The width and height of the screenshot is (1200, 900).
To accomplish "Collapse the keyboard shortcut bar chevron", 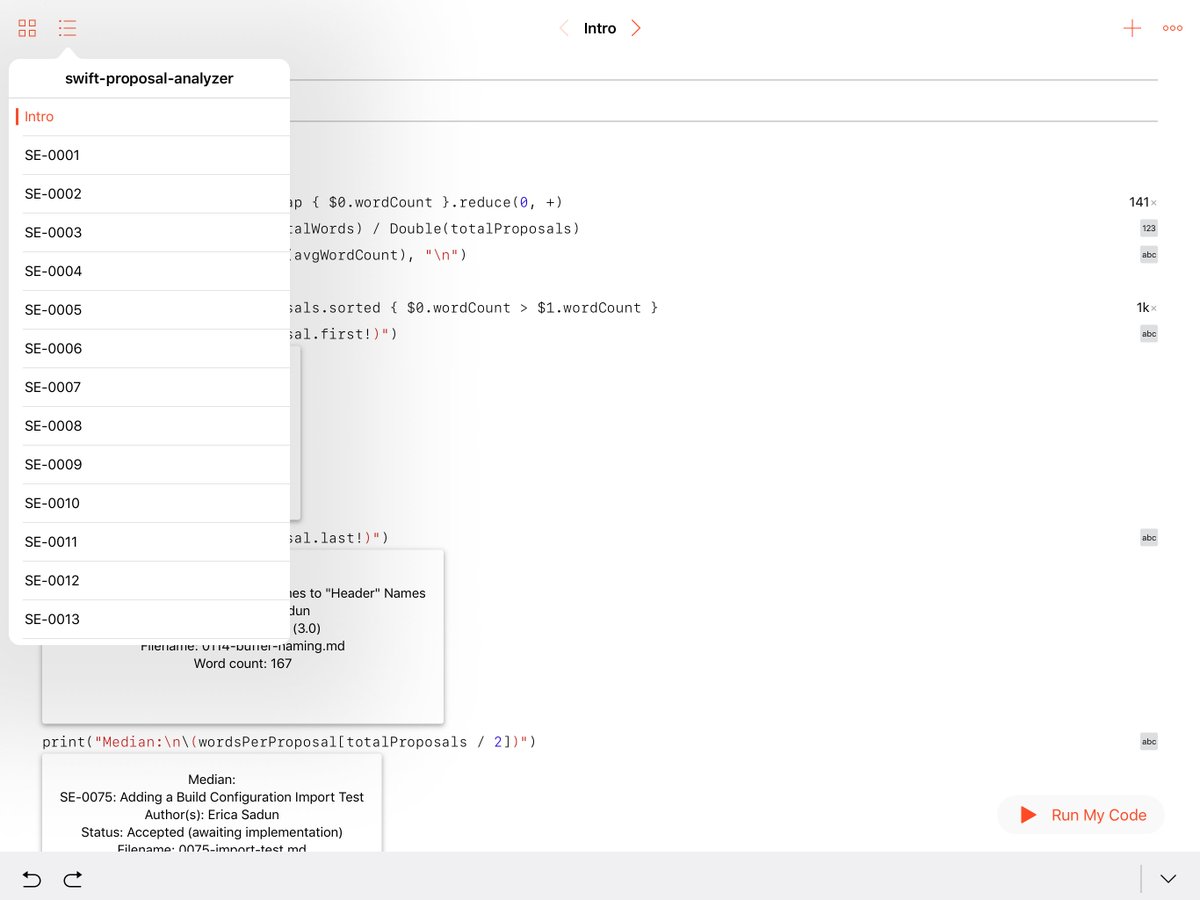I will 1168,879.
